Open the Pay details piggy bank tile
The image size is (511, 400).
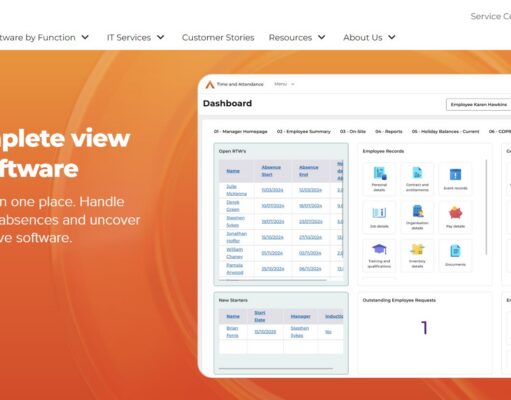[455, 217]
